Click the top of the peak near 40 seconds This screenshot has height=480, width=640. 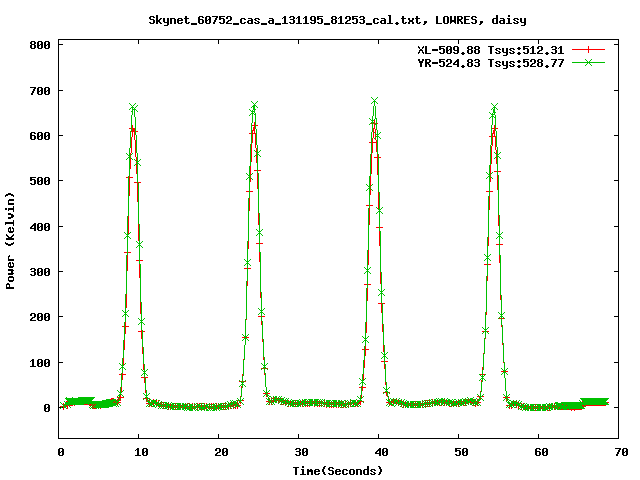click(374, 100)
